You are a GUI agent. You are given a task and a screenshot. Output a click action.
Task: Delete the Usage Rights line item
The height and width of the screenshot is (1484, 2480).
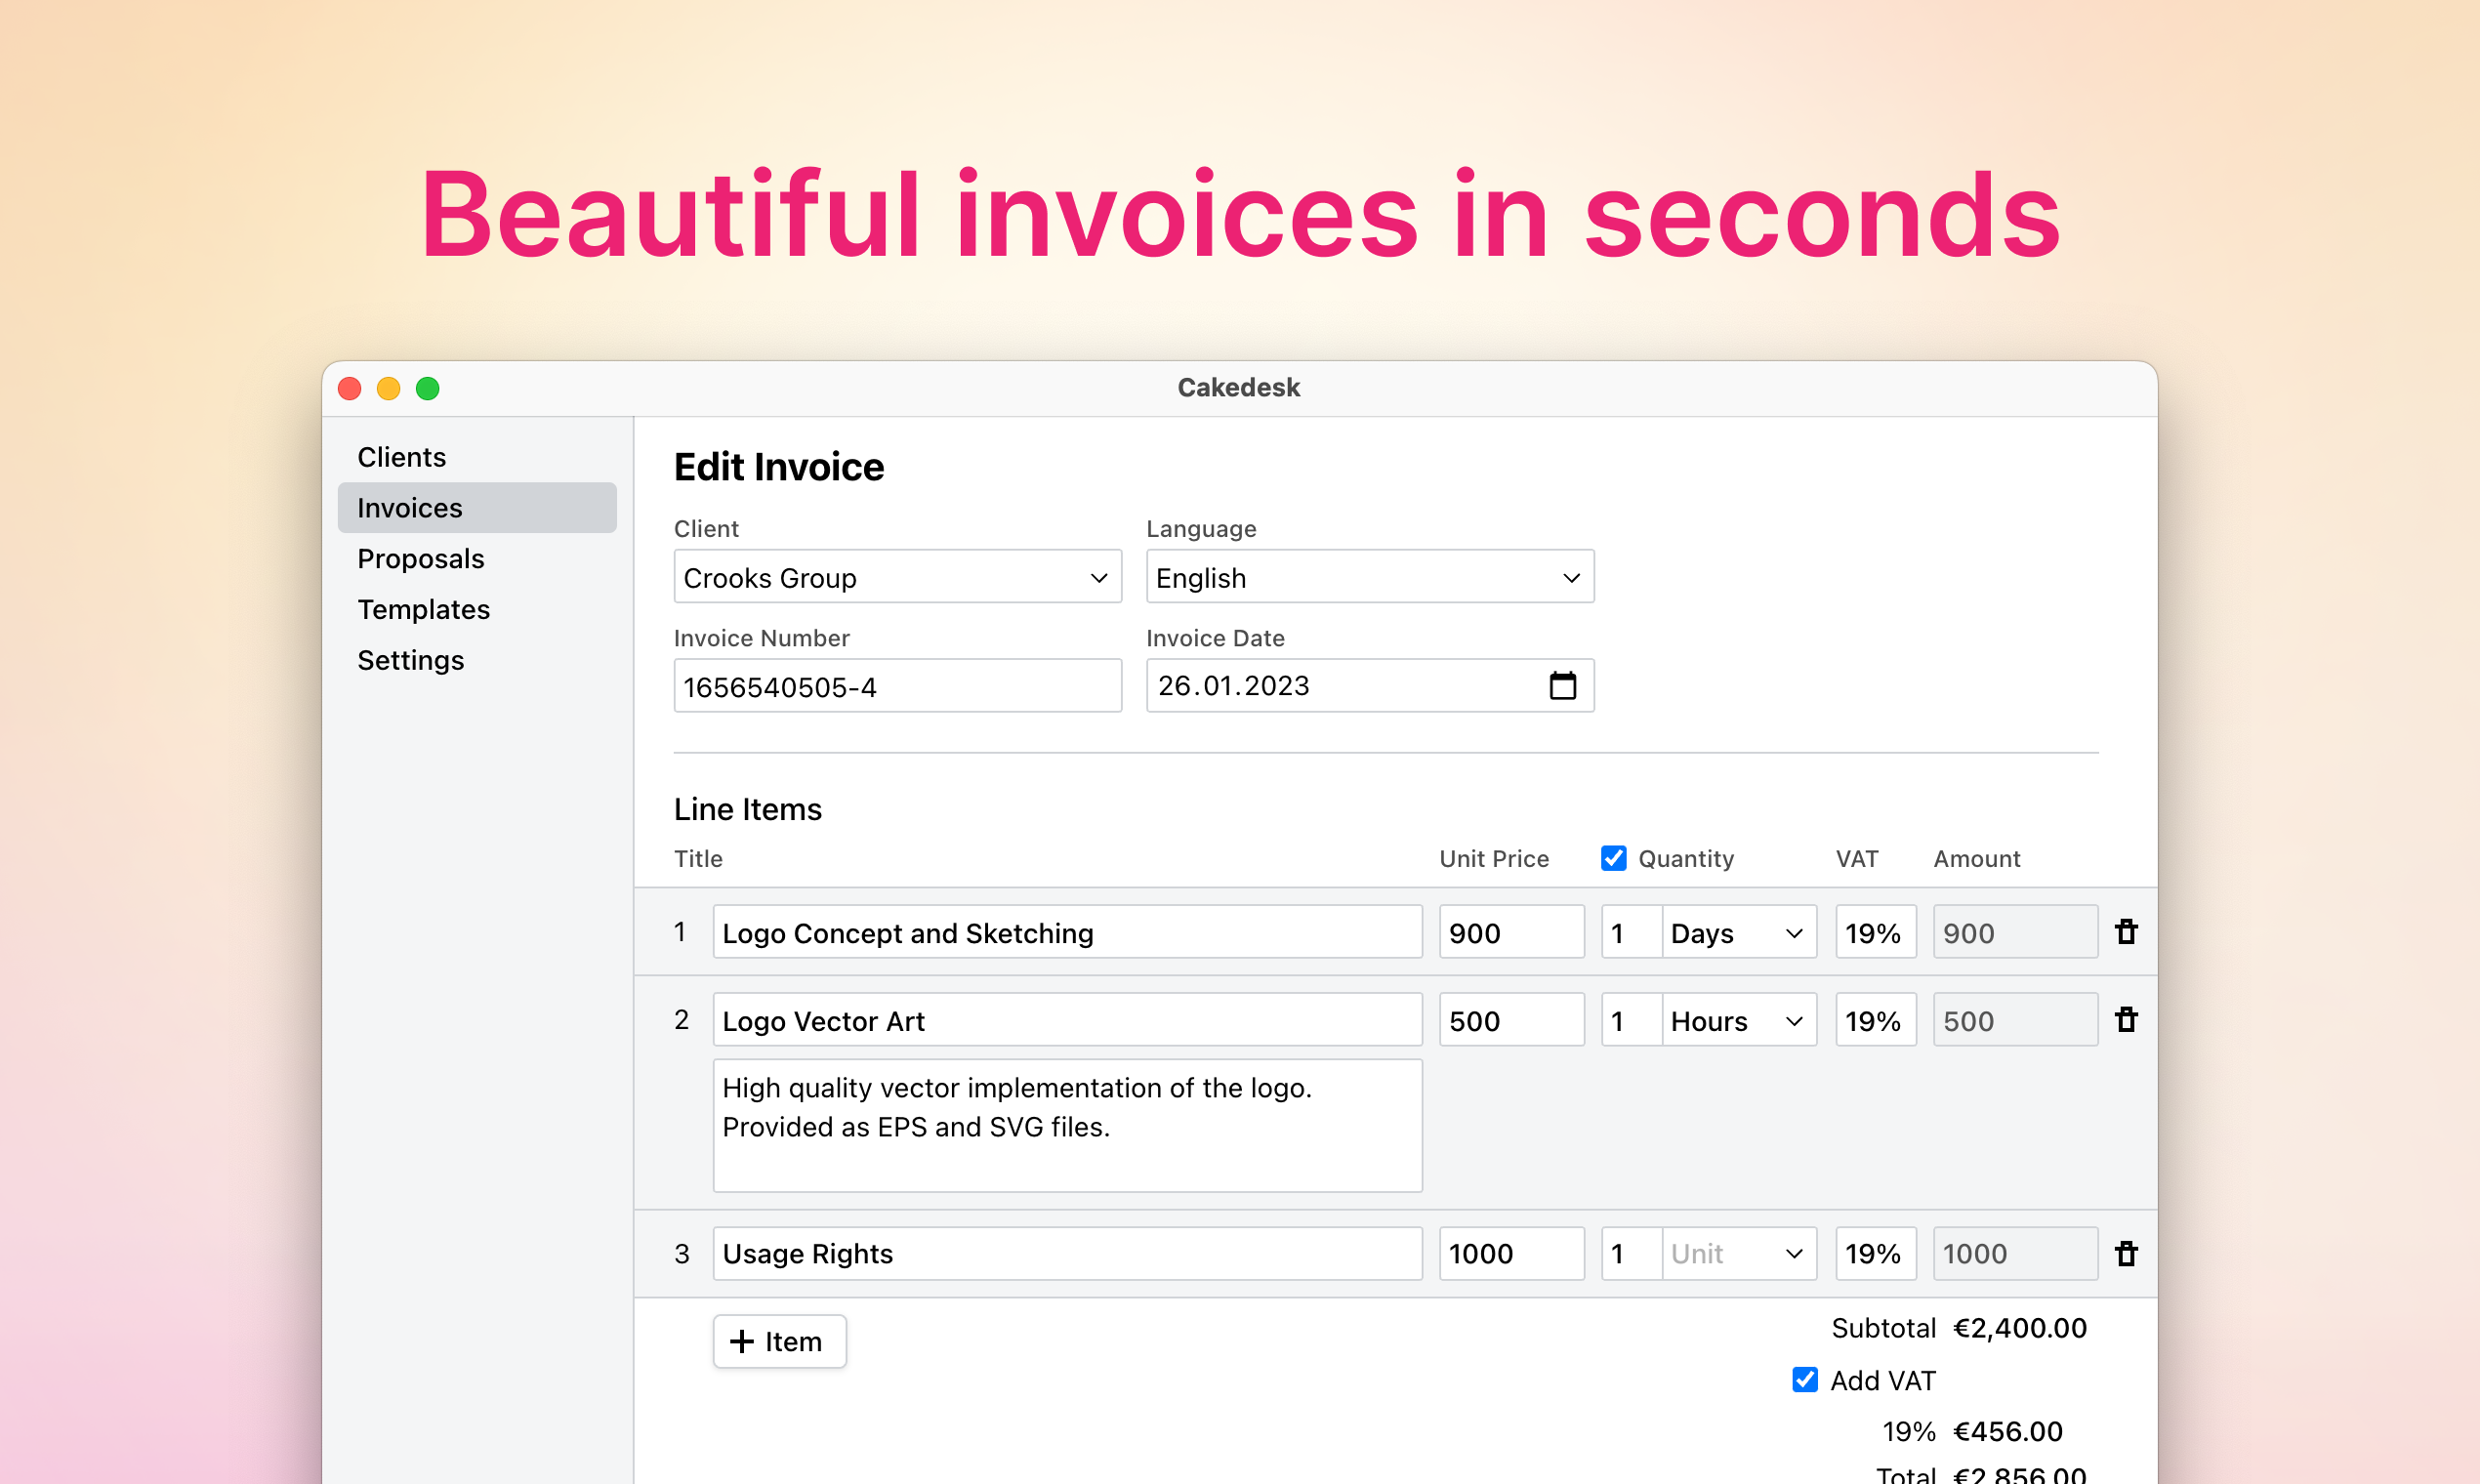tap(2126, 1253)
